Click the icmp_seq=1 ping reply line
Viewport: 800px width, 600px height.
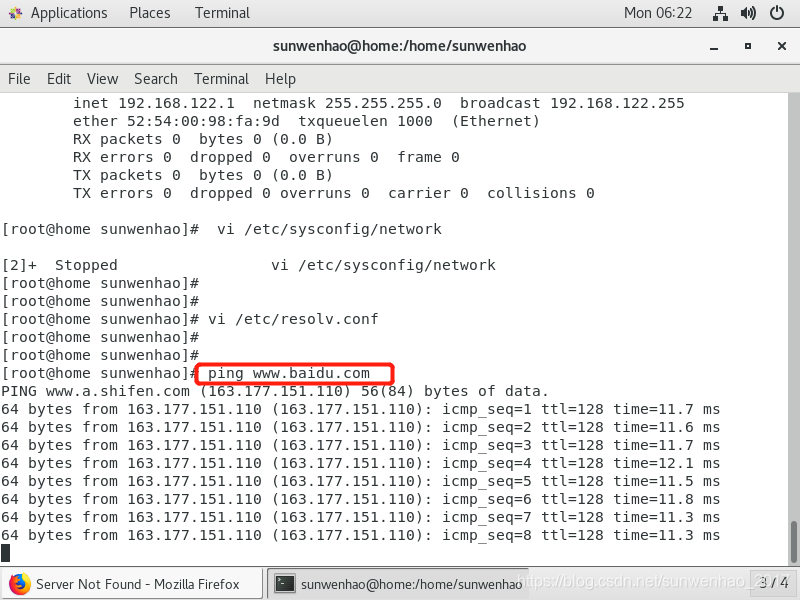tap(360, 409)
